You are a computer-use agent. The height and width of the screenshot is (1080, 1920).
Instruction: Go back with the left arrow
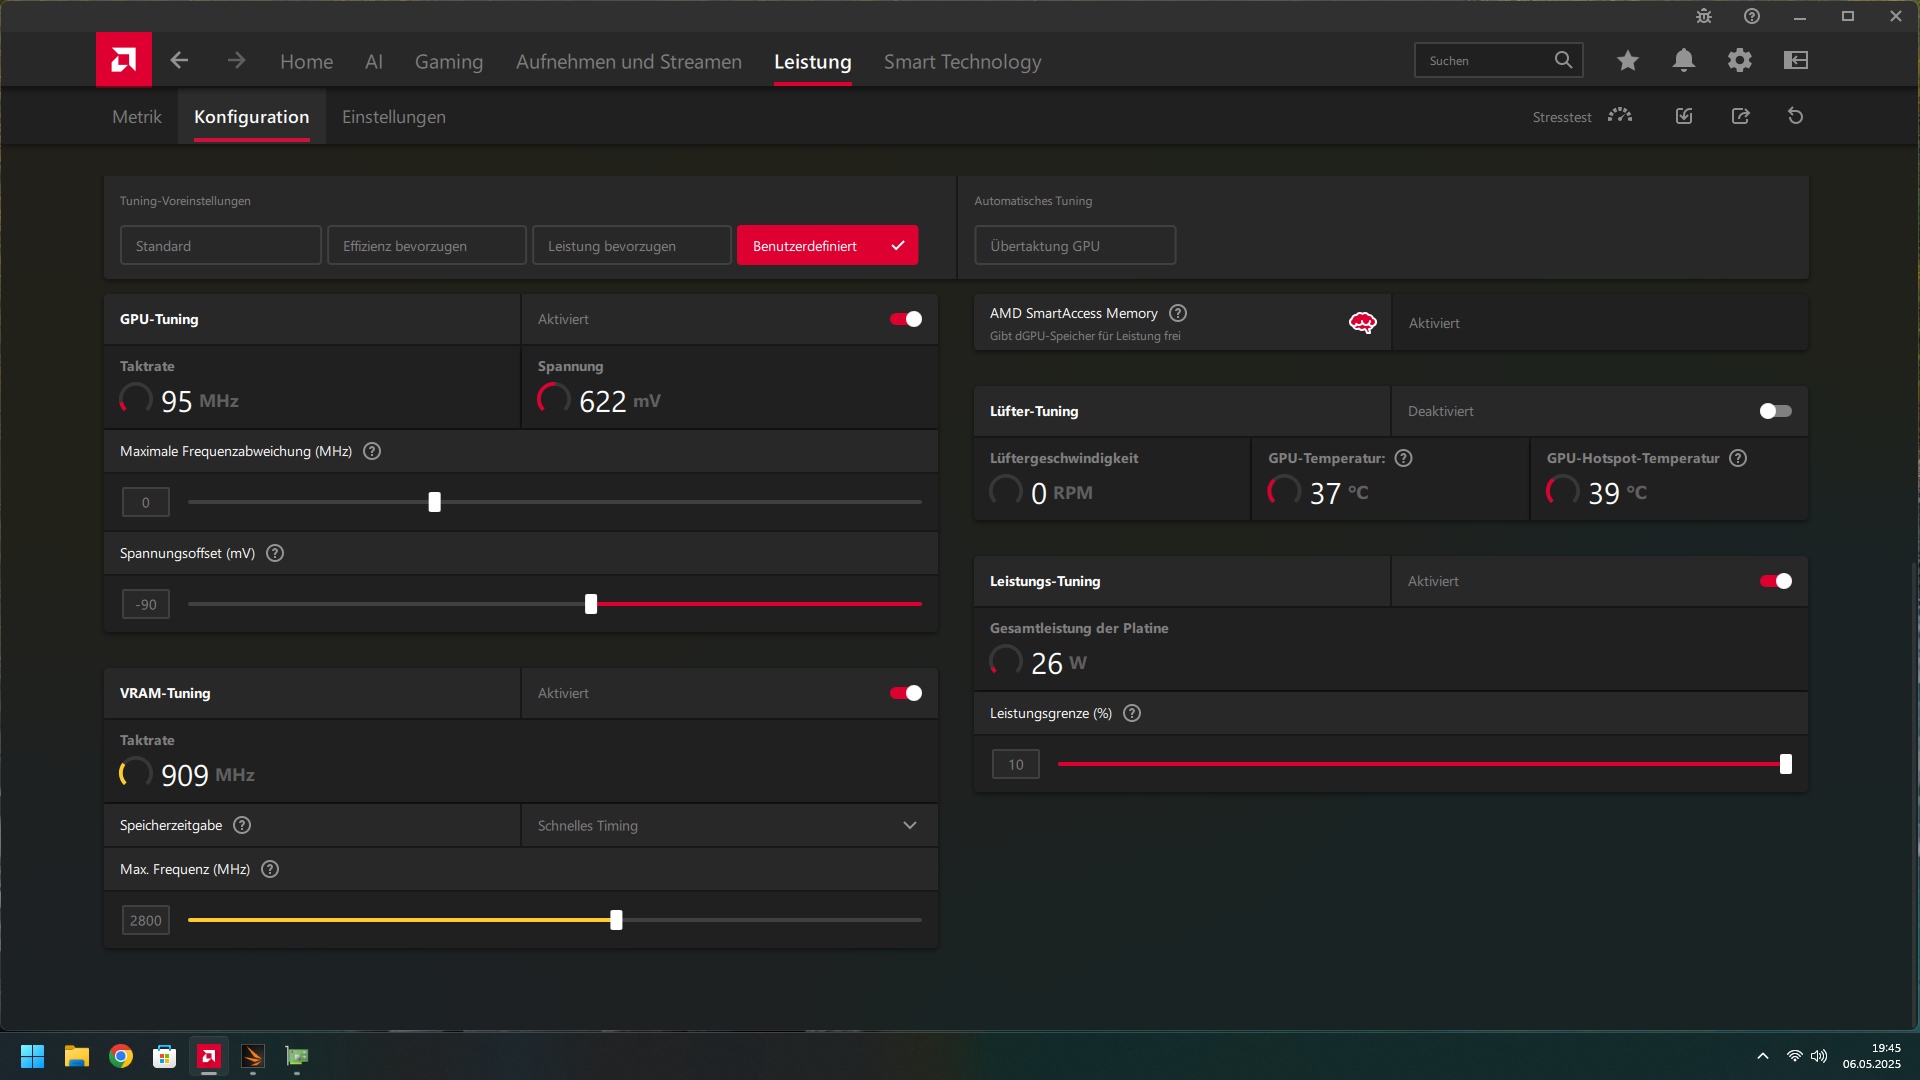pos(179,60)
